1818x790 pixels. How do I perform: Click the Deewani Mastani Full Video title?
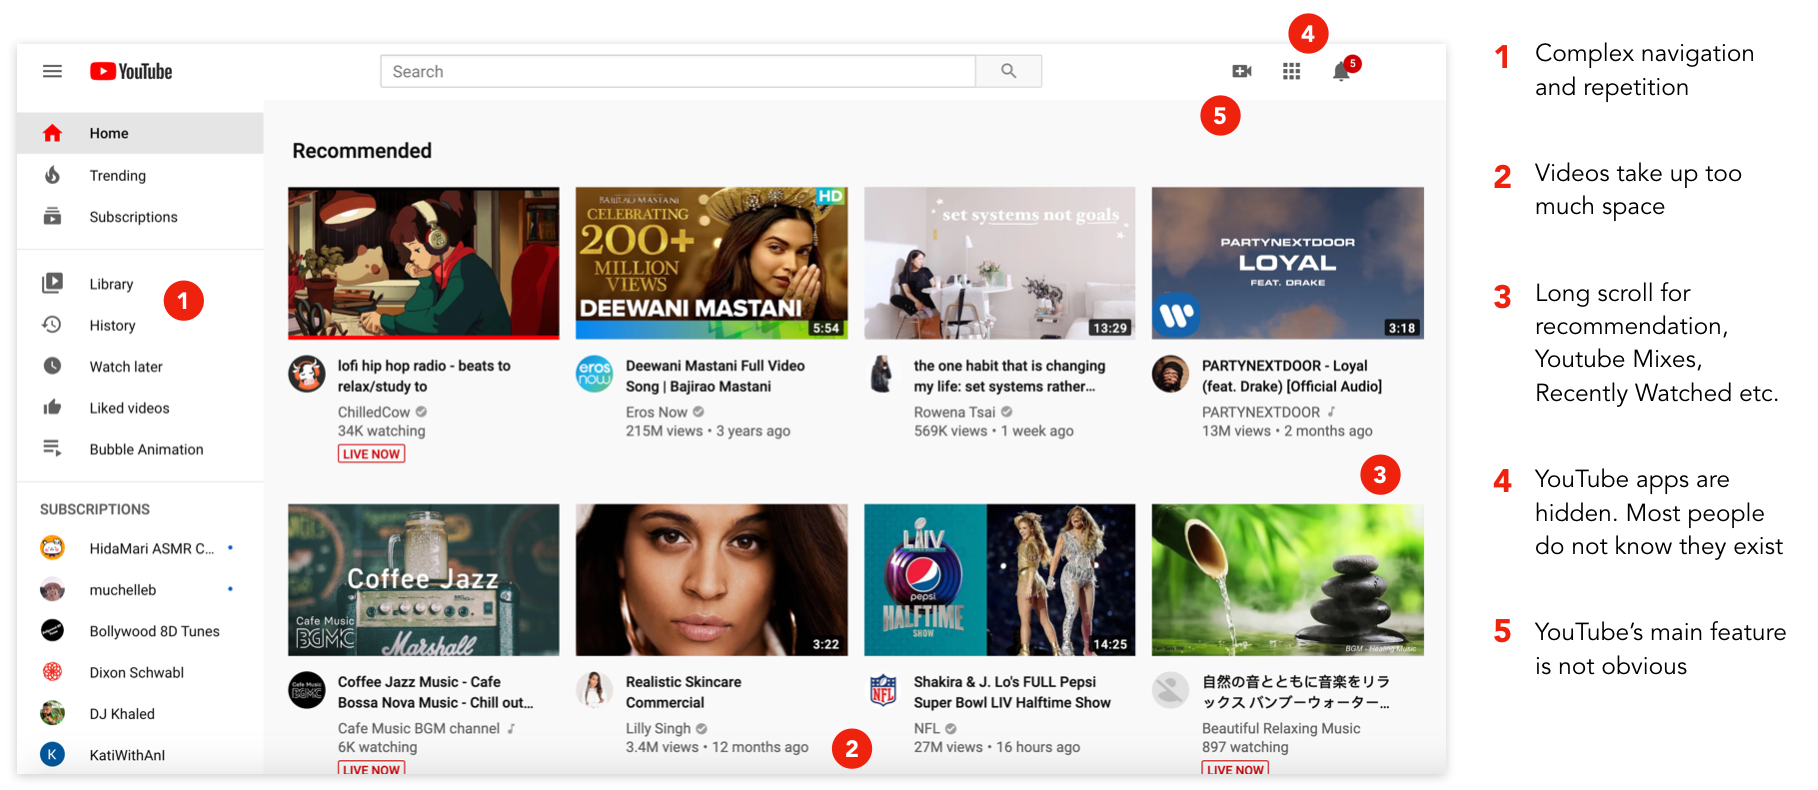[715, 376]
